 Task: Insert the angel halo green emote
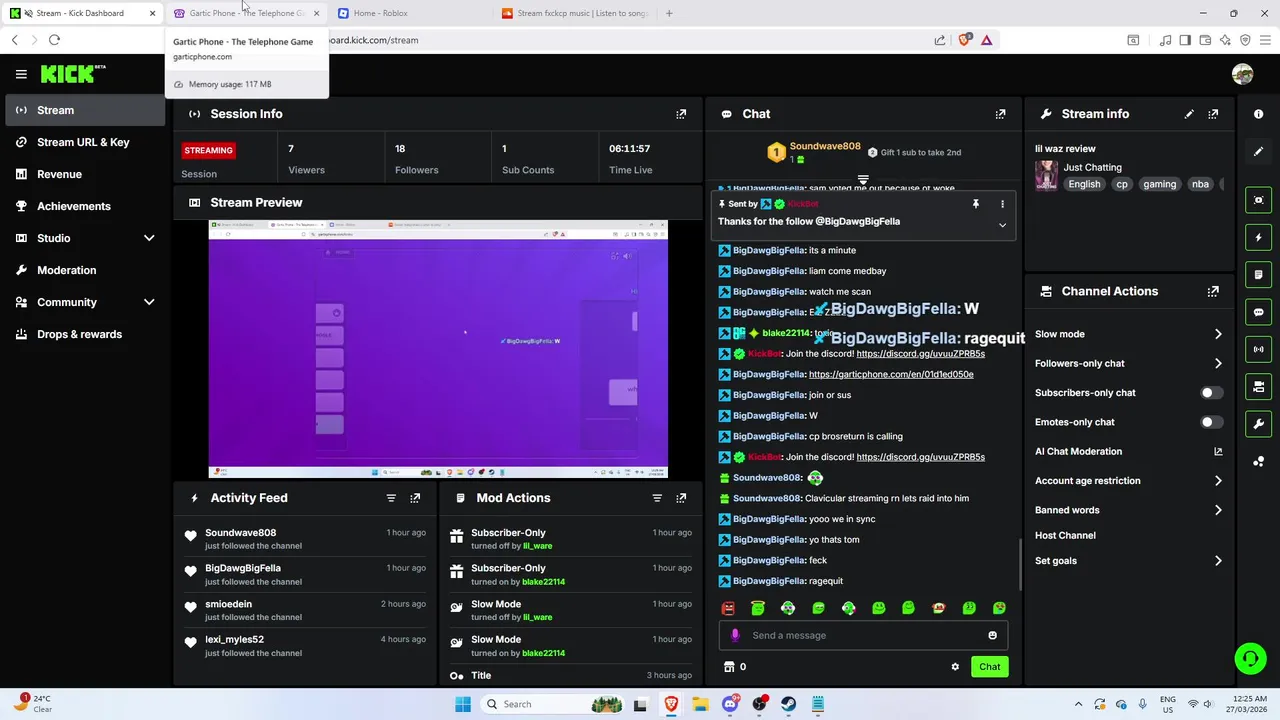(x=758, y=608)
